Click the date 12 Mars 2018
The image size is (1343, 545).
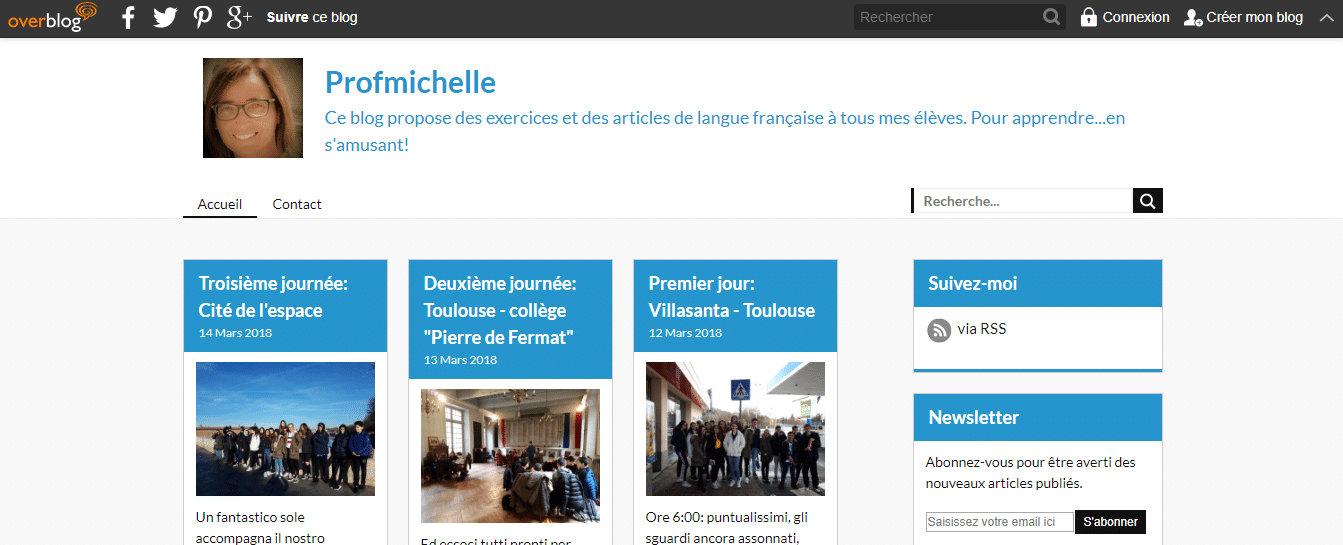(685, 333)
